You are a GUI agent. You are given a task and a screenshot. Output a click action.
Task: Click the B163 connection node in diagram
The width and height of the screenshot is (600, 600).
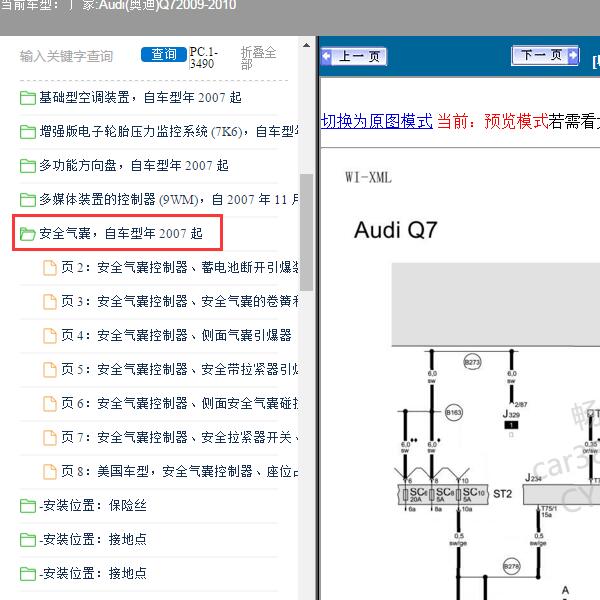point(454,412)
